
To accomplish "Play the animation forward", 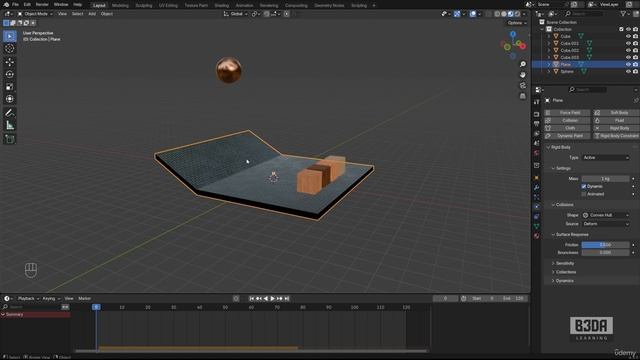I will pos(273,299).
